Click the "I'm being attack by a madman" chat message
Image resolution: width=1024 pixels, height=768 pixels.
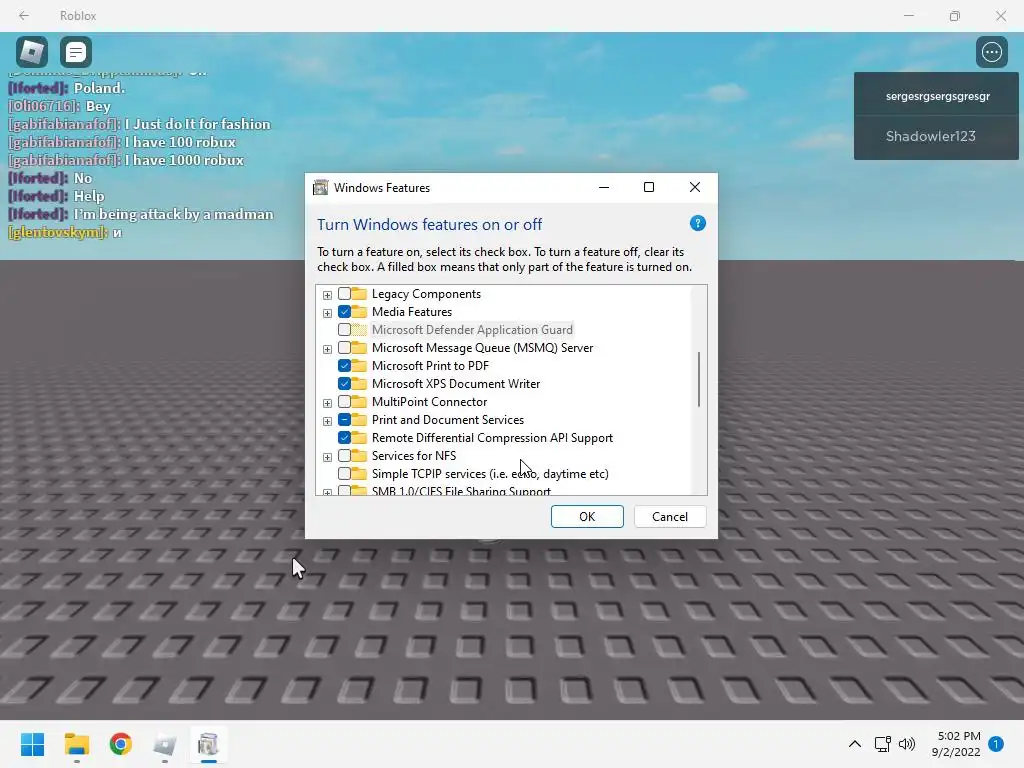(x=173, y=214)
